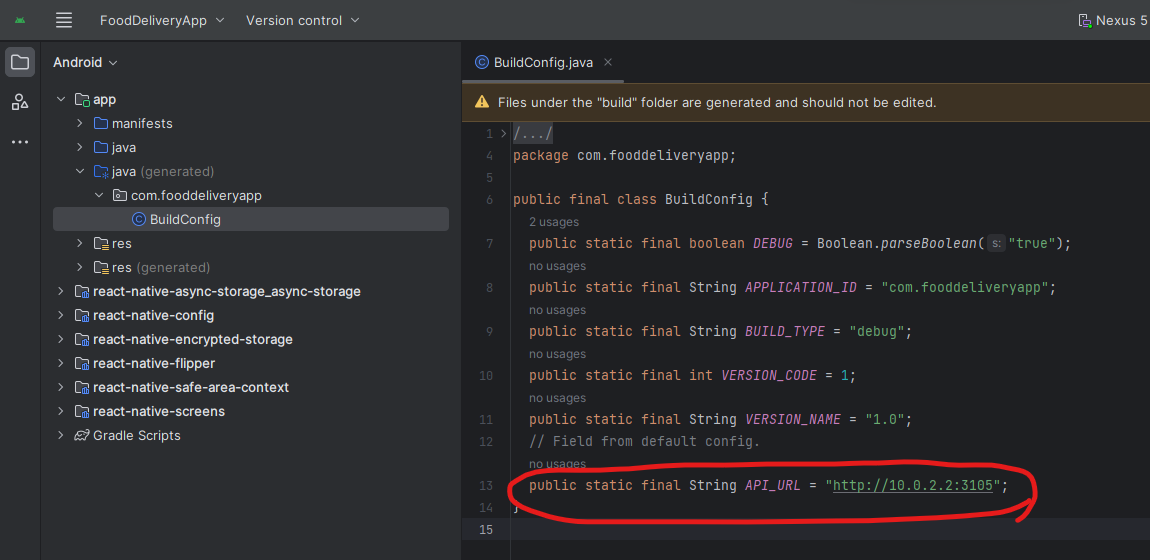Expand the java folder
This screenshot has height=560, width=1150.
tap(80, 147)
